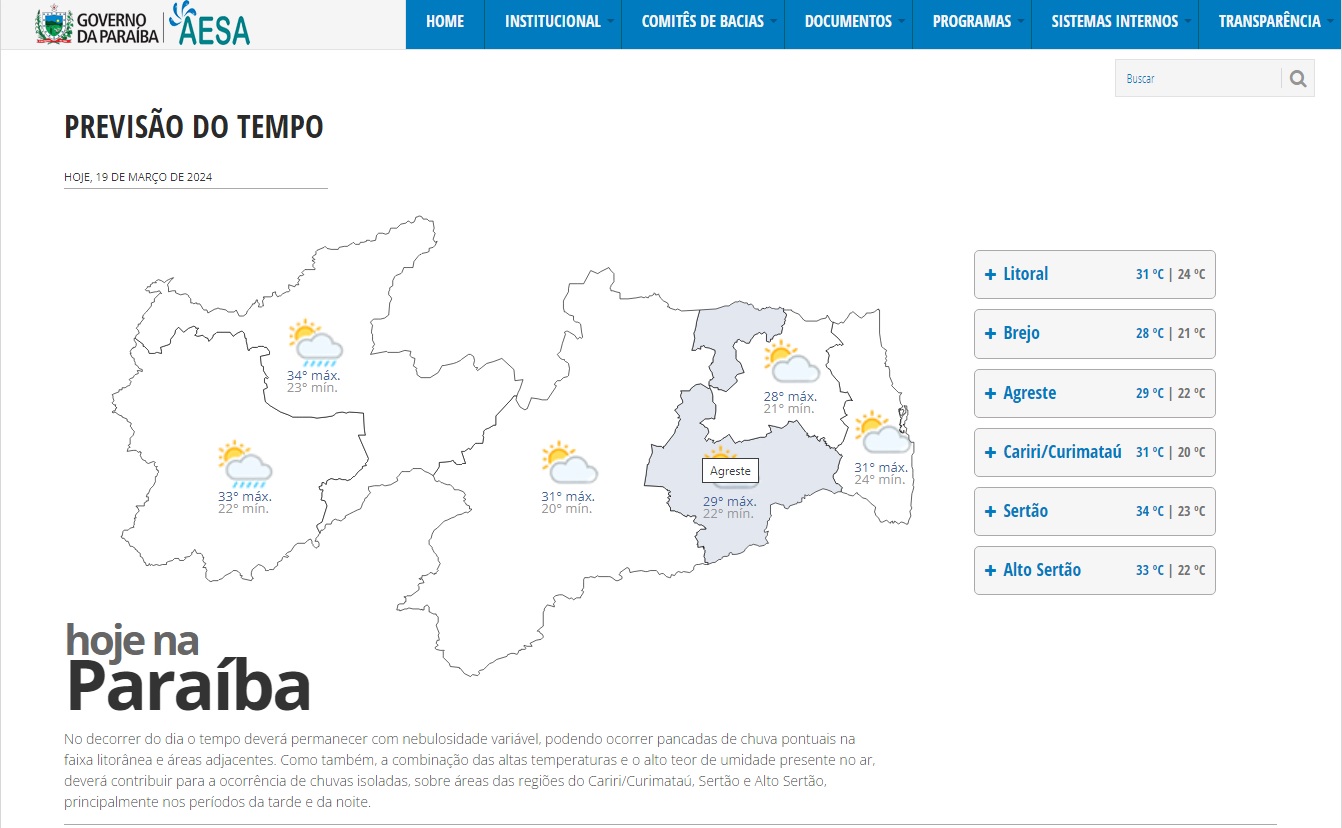Open the Institucional menu
The height and width of the screenshot is (828, 1342).
(x=552, y=21)
